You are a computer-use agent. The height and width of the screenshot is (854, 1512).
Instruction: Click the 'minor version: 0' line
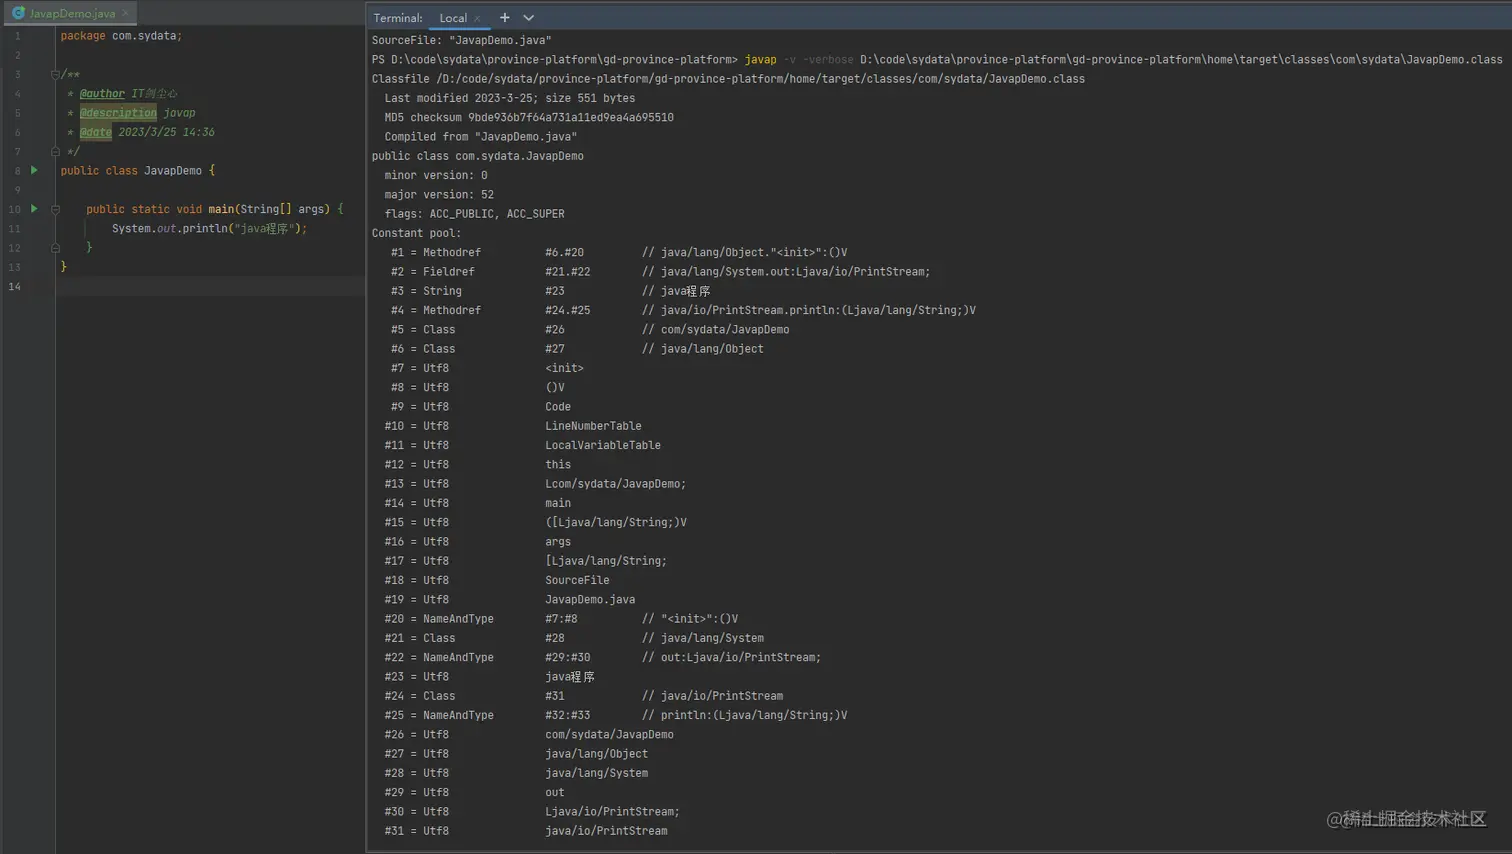tap(436, 175)
